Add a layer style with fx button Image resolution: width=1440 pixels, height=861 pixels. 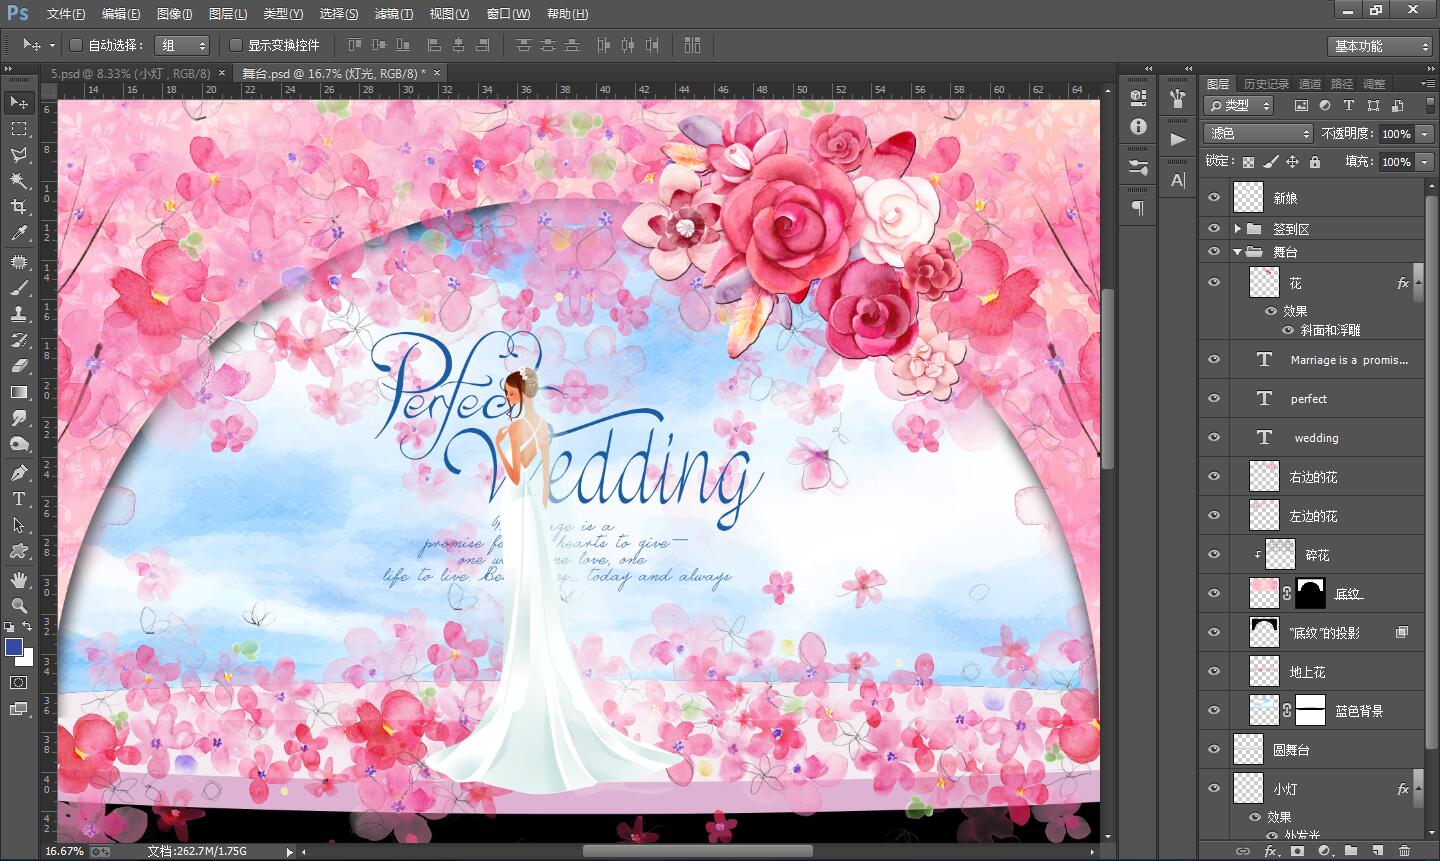[1270, 851]
